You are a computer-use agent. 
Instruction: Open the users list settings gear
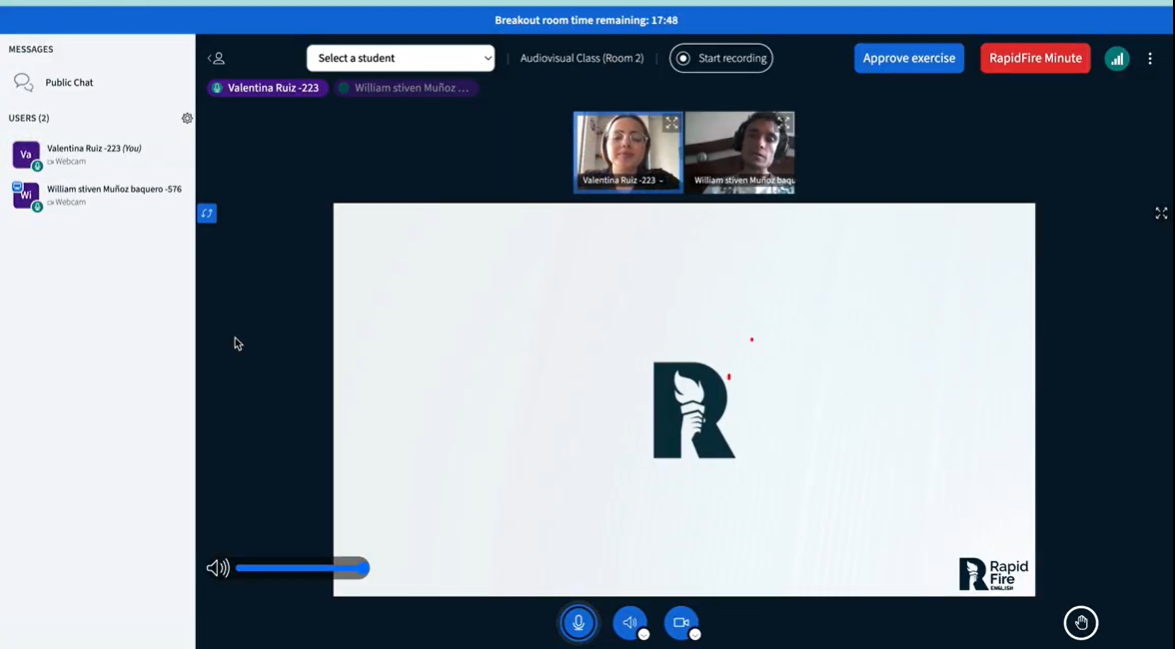tap(187, 118)
